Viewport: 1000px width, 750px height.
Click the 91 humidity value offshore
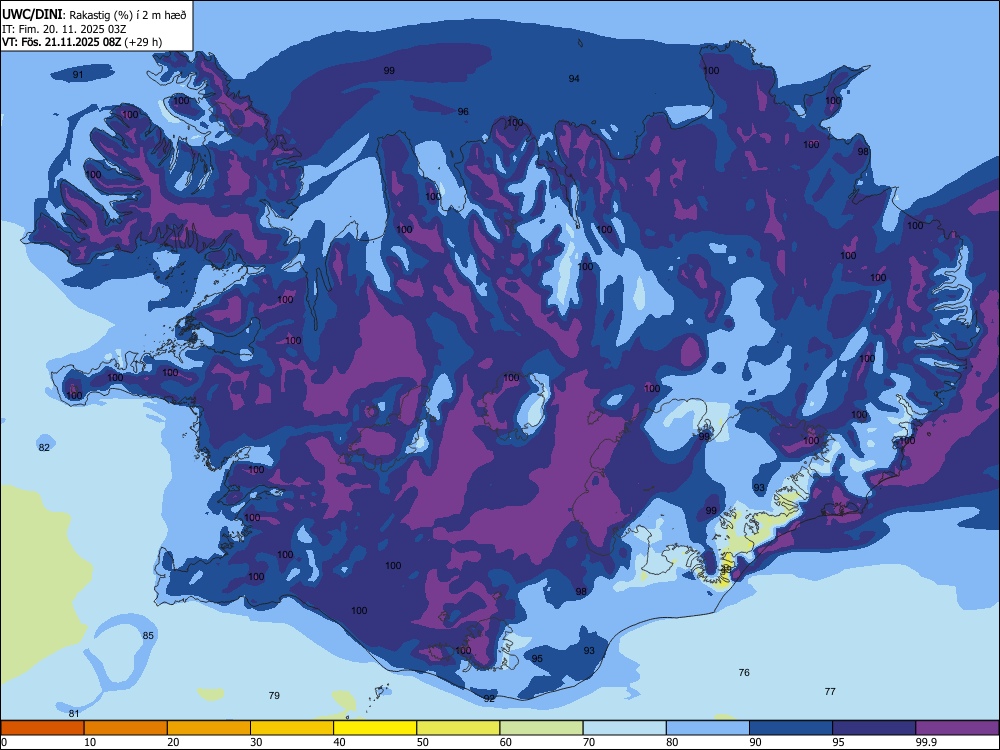pos(78,75)
